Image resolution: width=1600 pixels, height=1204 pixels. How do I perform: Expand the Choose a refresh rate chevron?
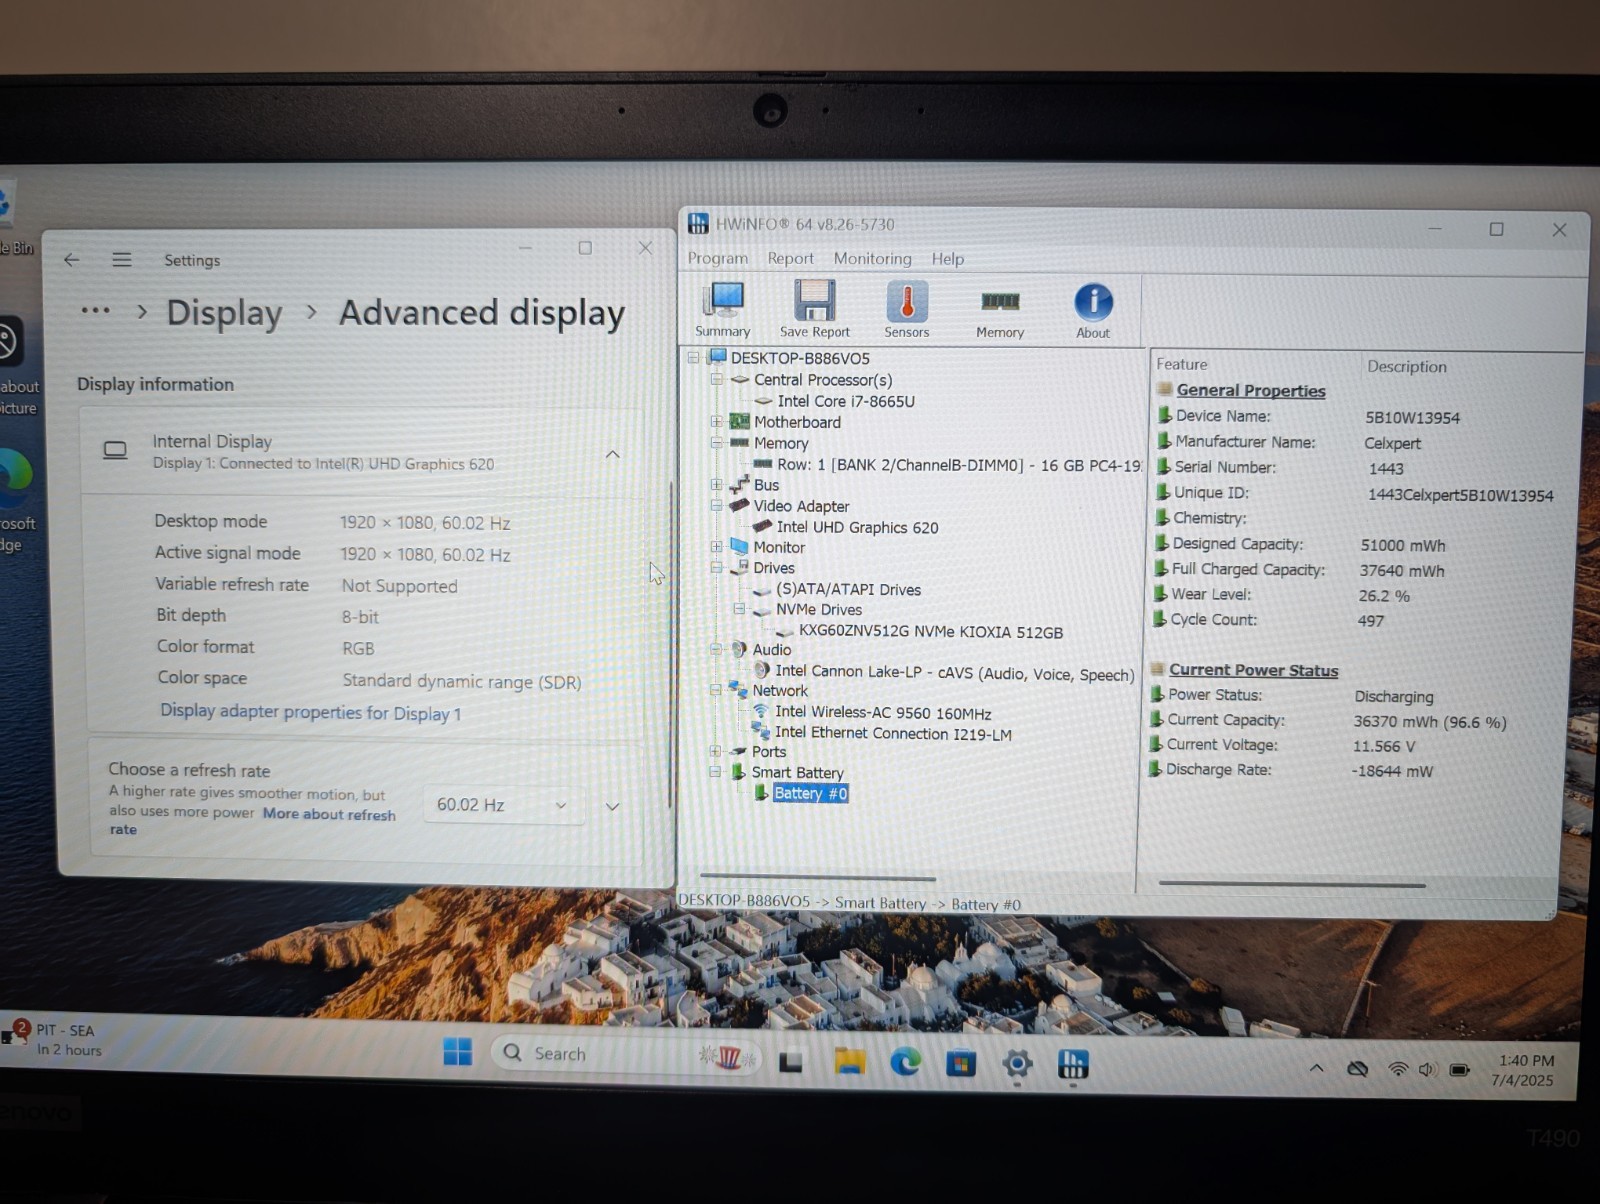(x=612, y=806)
